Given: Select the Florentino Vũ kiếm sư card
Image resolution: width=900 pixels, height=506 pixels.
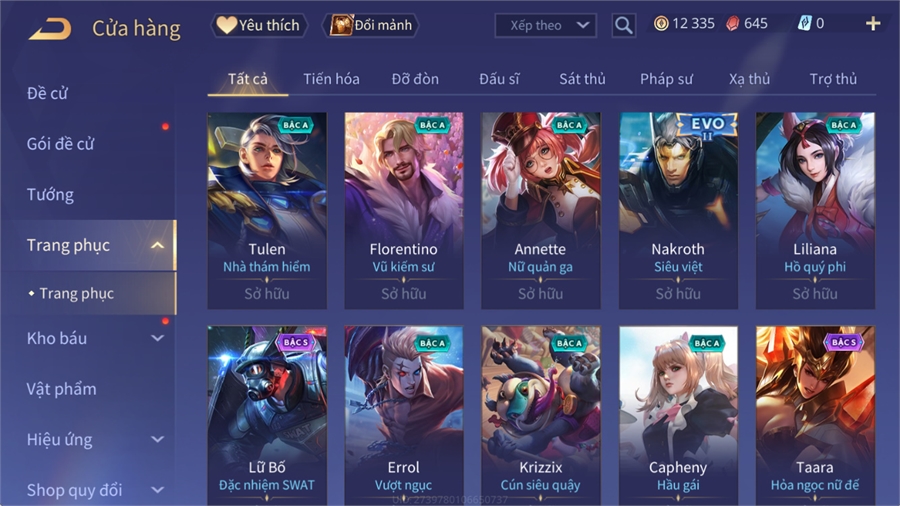Looking at the screenshot, I should (x=404, y=211).
